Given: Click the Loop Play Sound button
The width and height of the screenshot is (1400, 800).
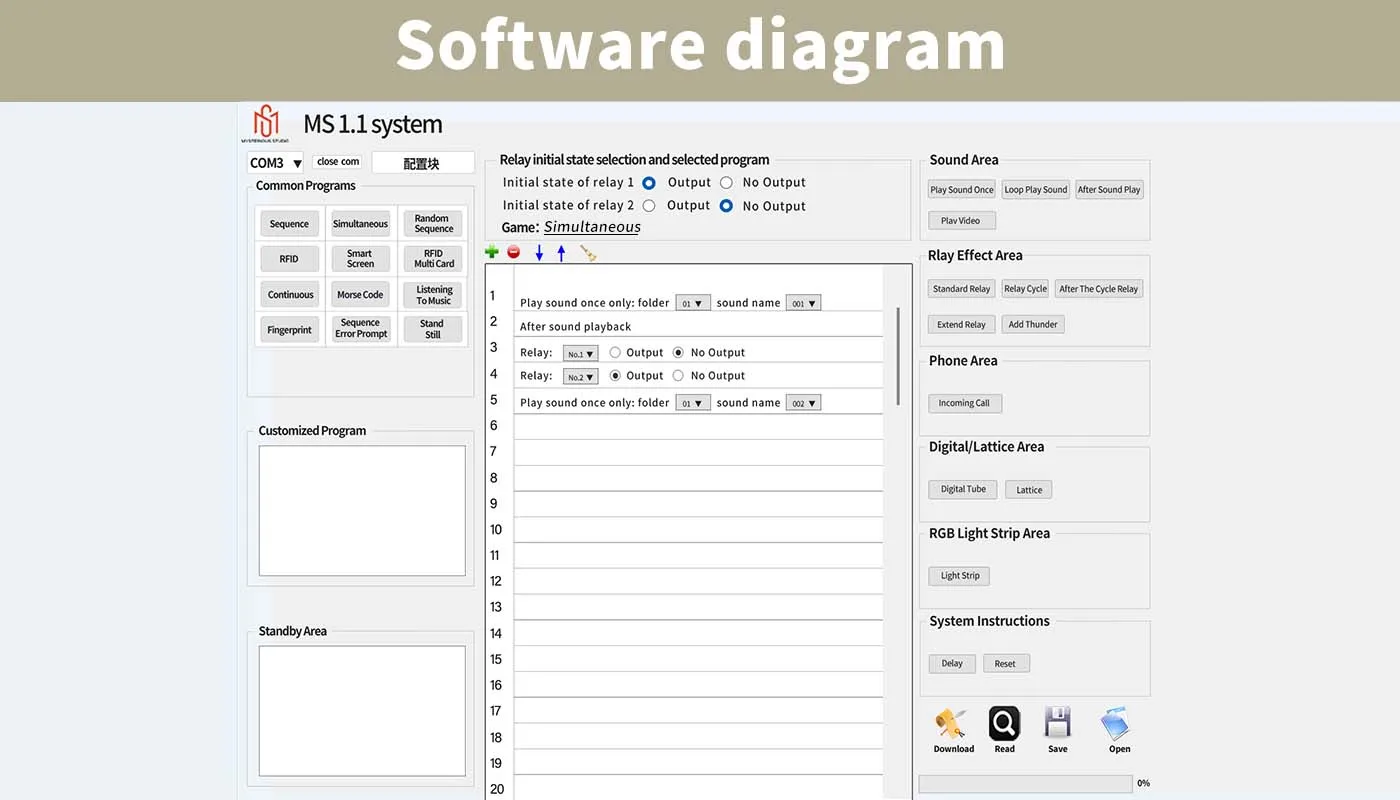Looking at the screenshot, I should tap(1036, 189).
